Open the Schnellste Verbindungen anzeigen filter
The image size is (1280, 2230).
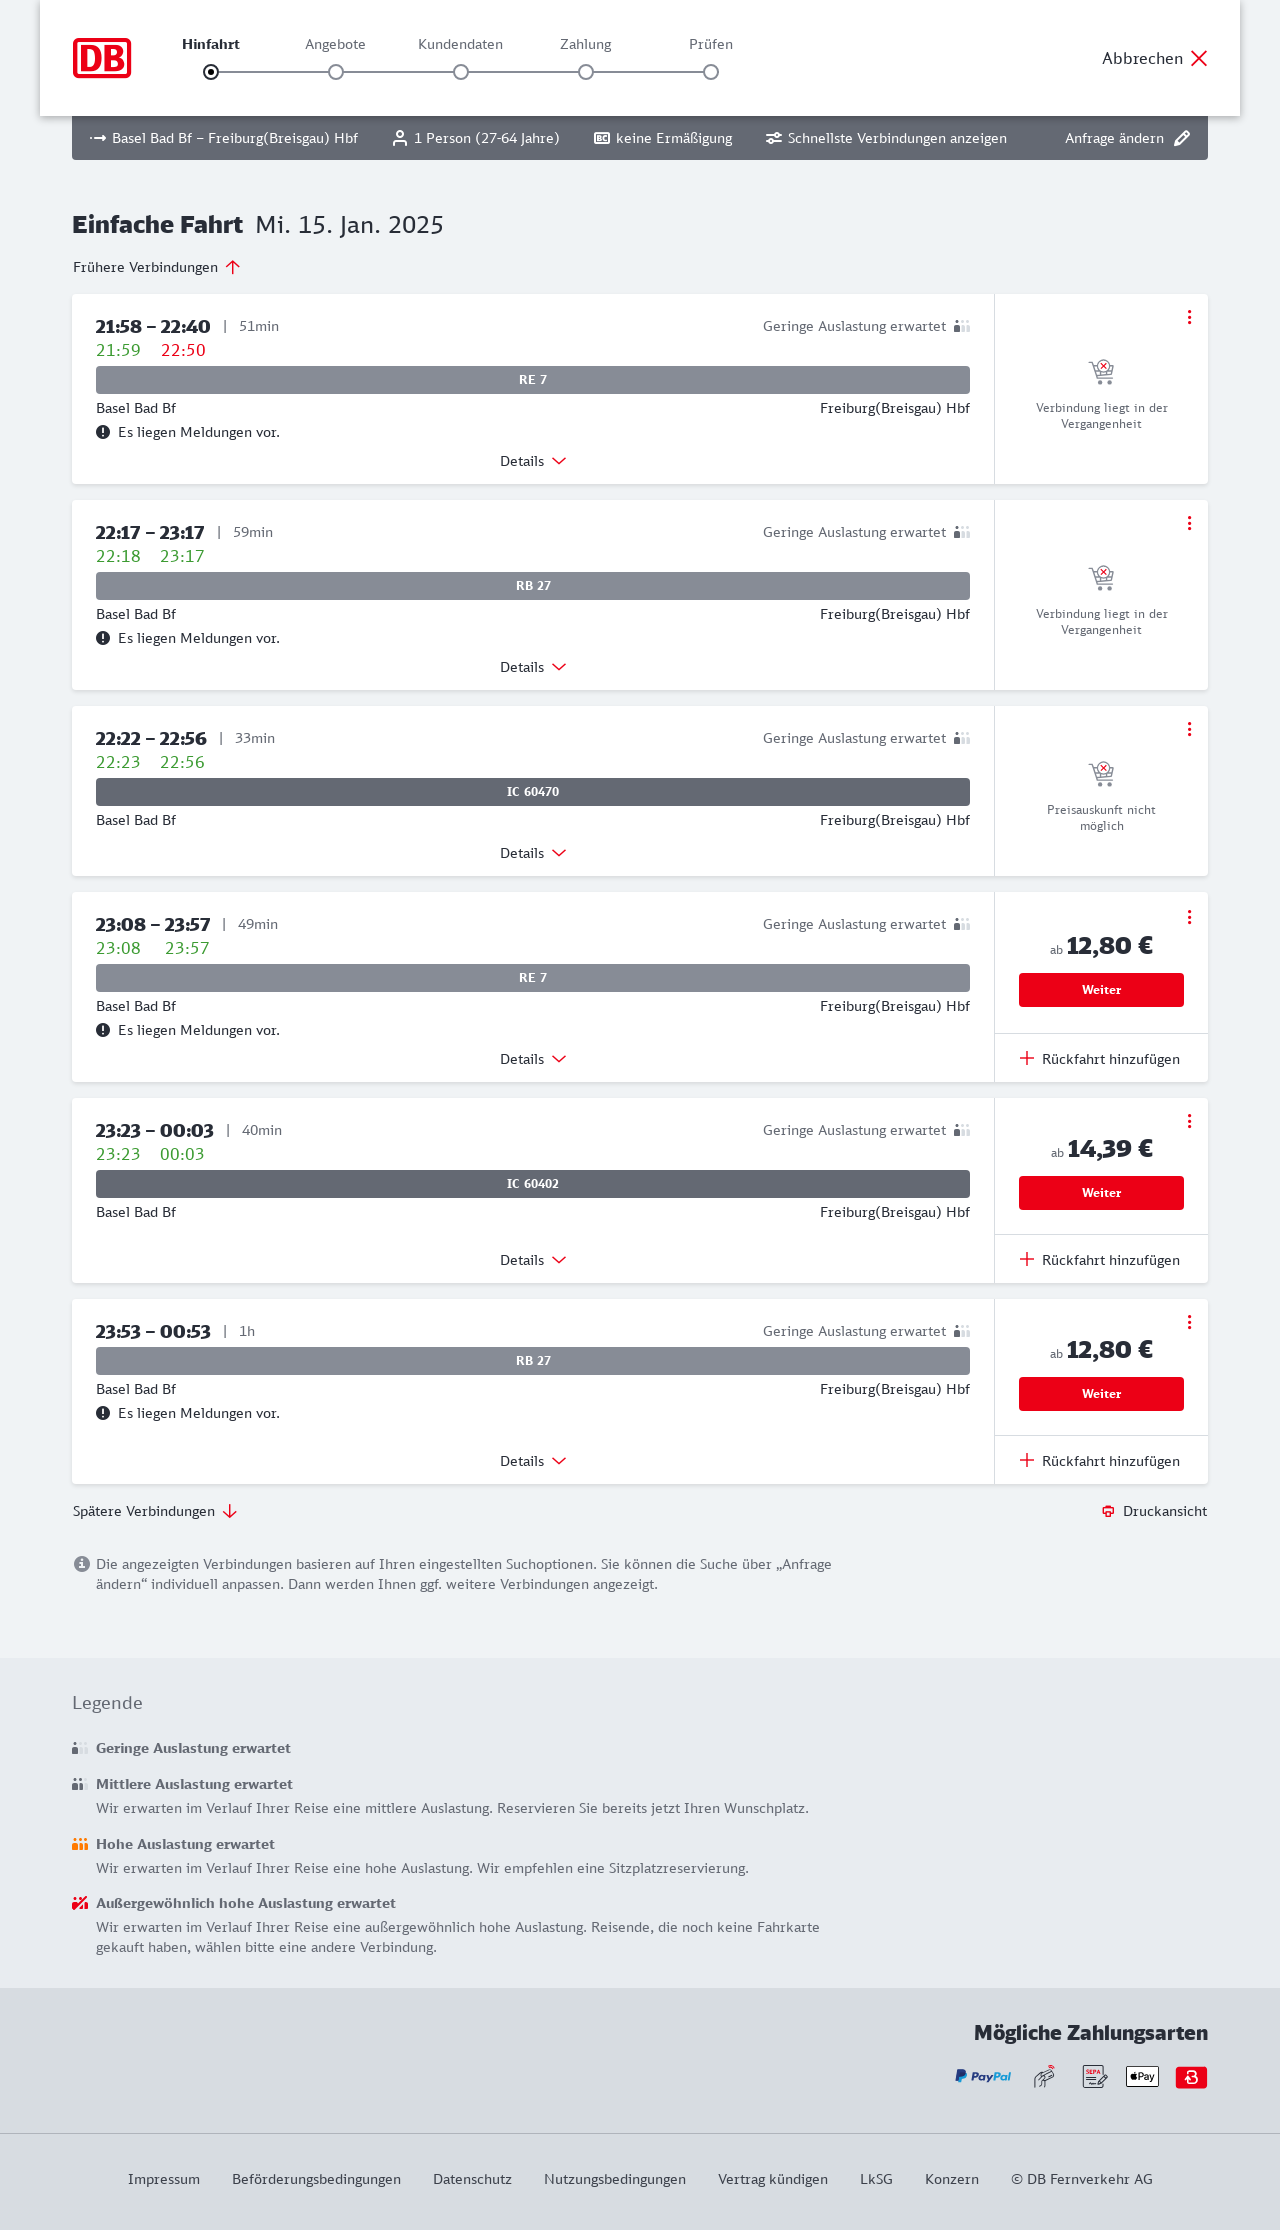[x=887, y=138]
